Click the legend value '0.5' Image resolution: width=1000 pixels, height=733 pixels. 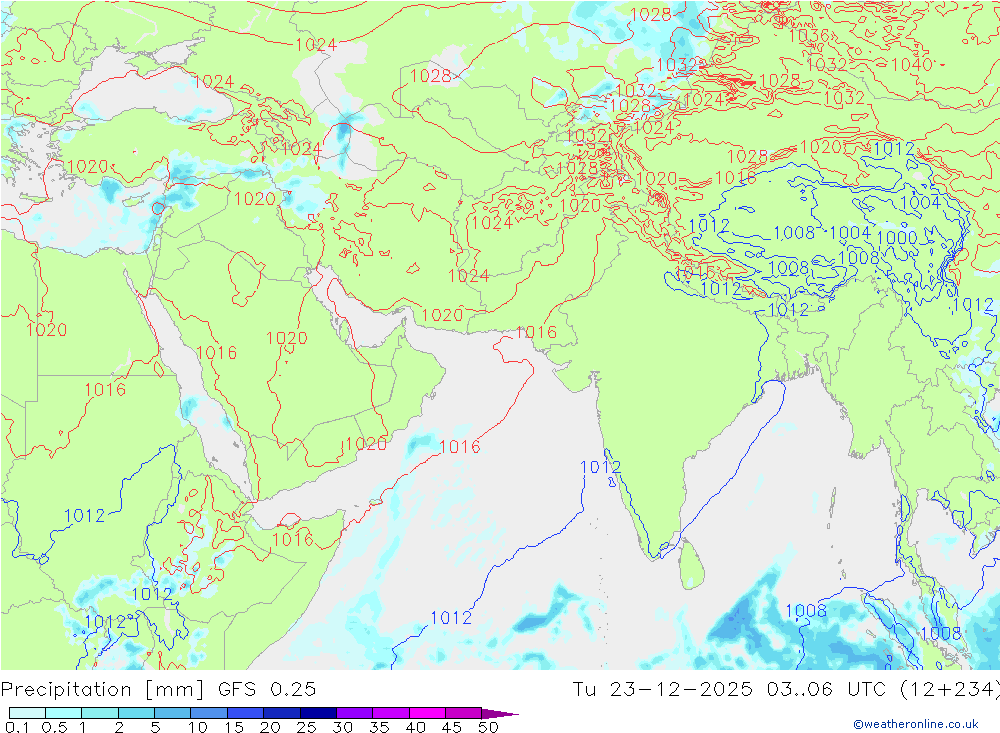click(54, 727)
